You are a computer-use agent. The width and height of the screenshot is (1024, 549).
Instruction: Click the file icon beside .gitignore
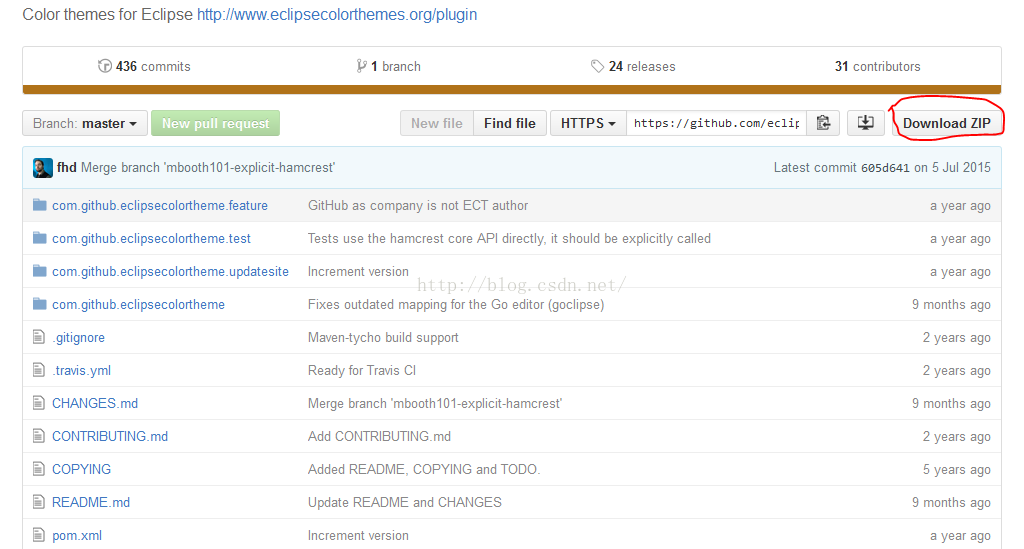pos(39,337)
